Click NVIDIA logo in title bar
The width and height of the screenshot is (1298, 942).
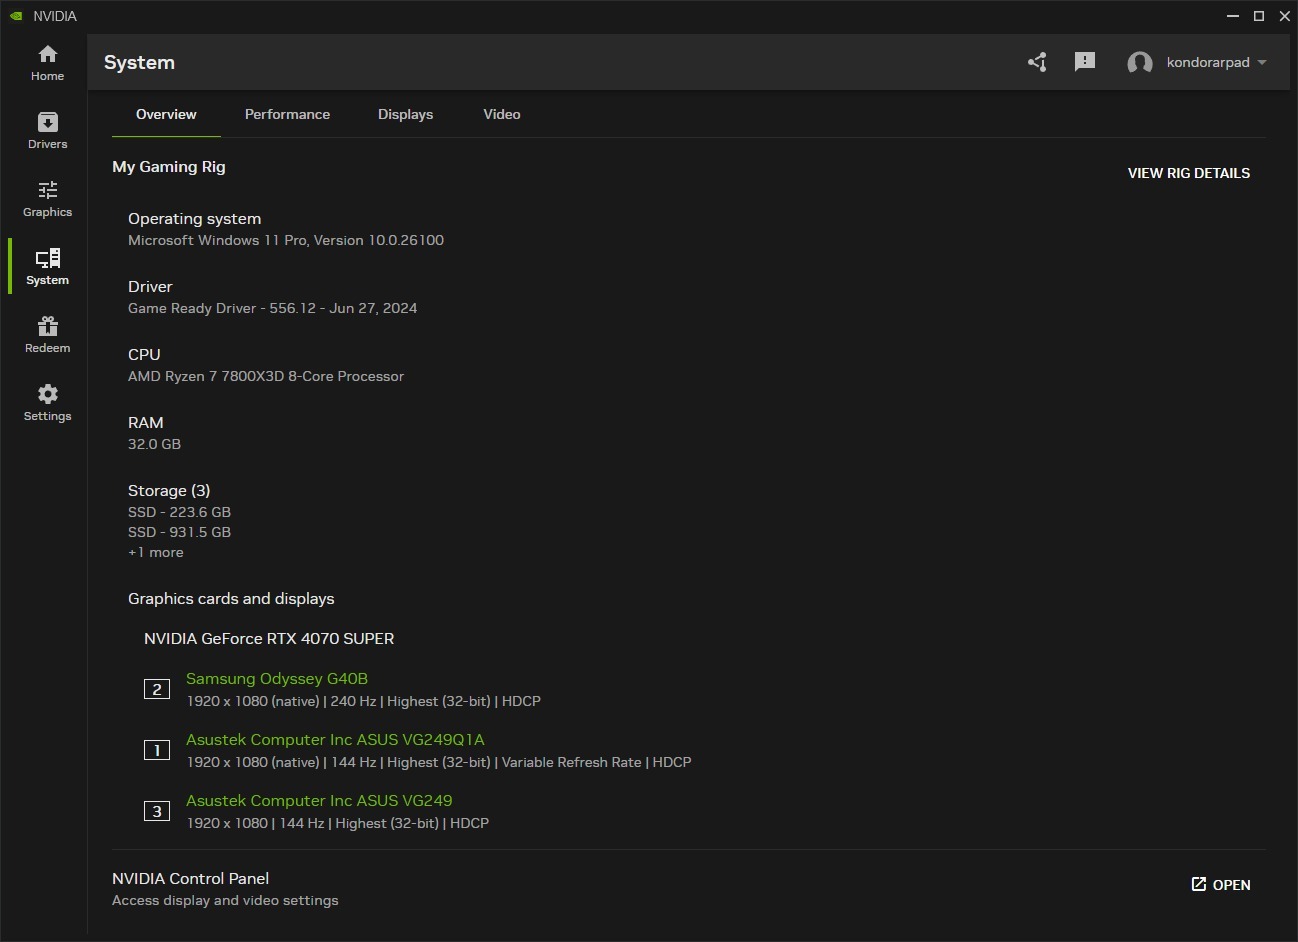(16, 16)
